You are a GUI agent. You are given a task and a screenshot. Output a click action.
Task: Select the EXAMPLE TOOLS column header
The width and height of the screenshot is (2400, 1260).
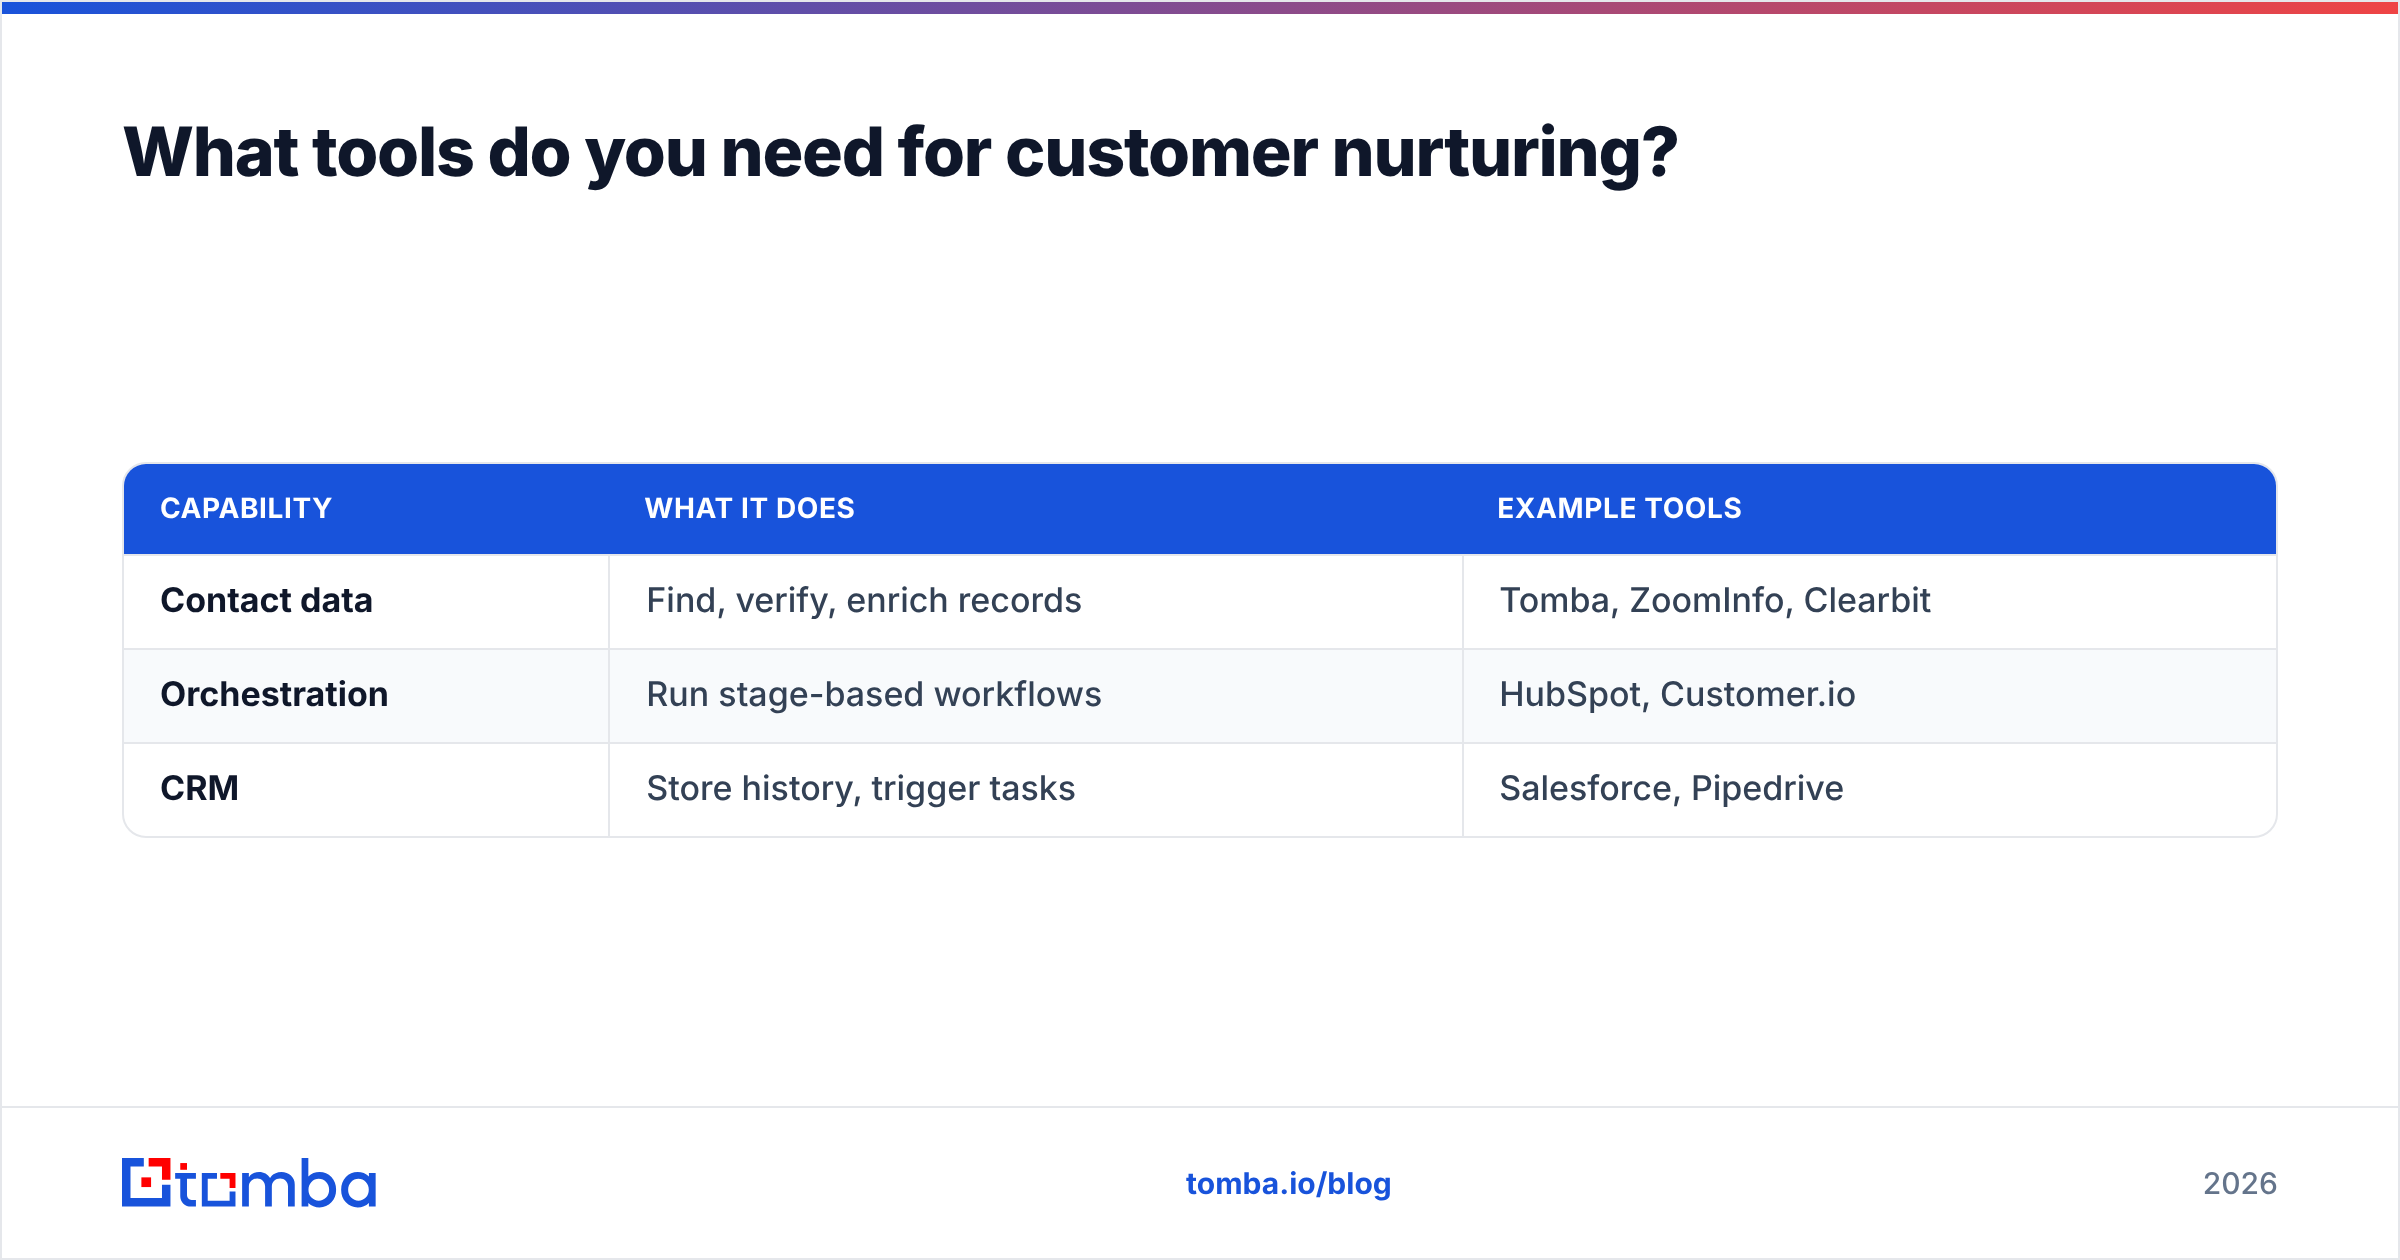[1869, 508]
